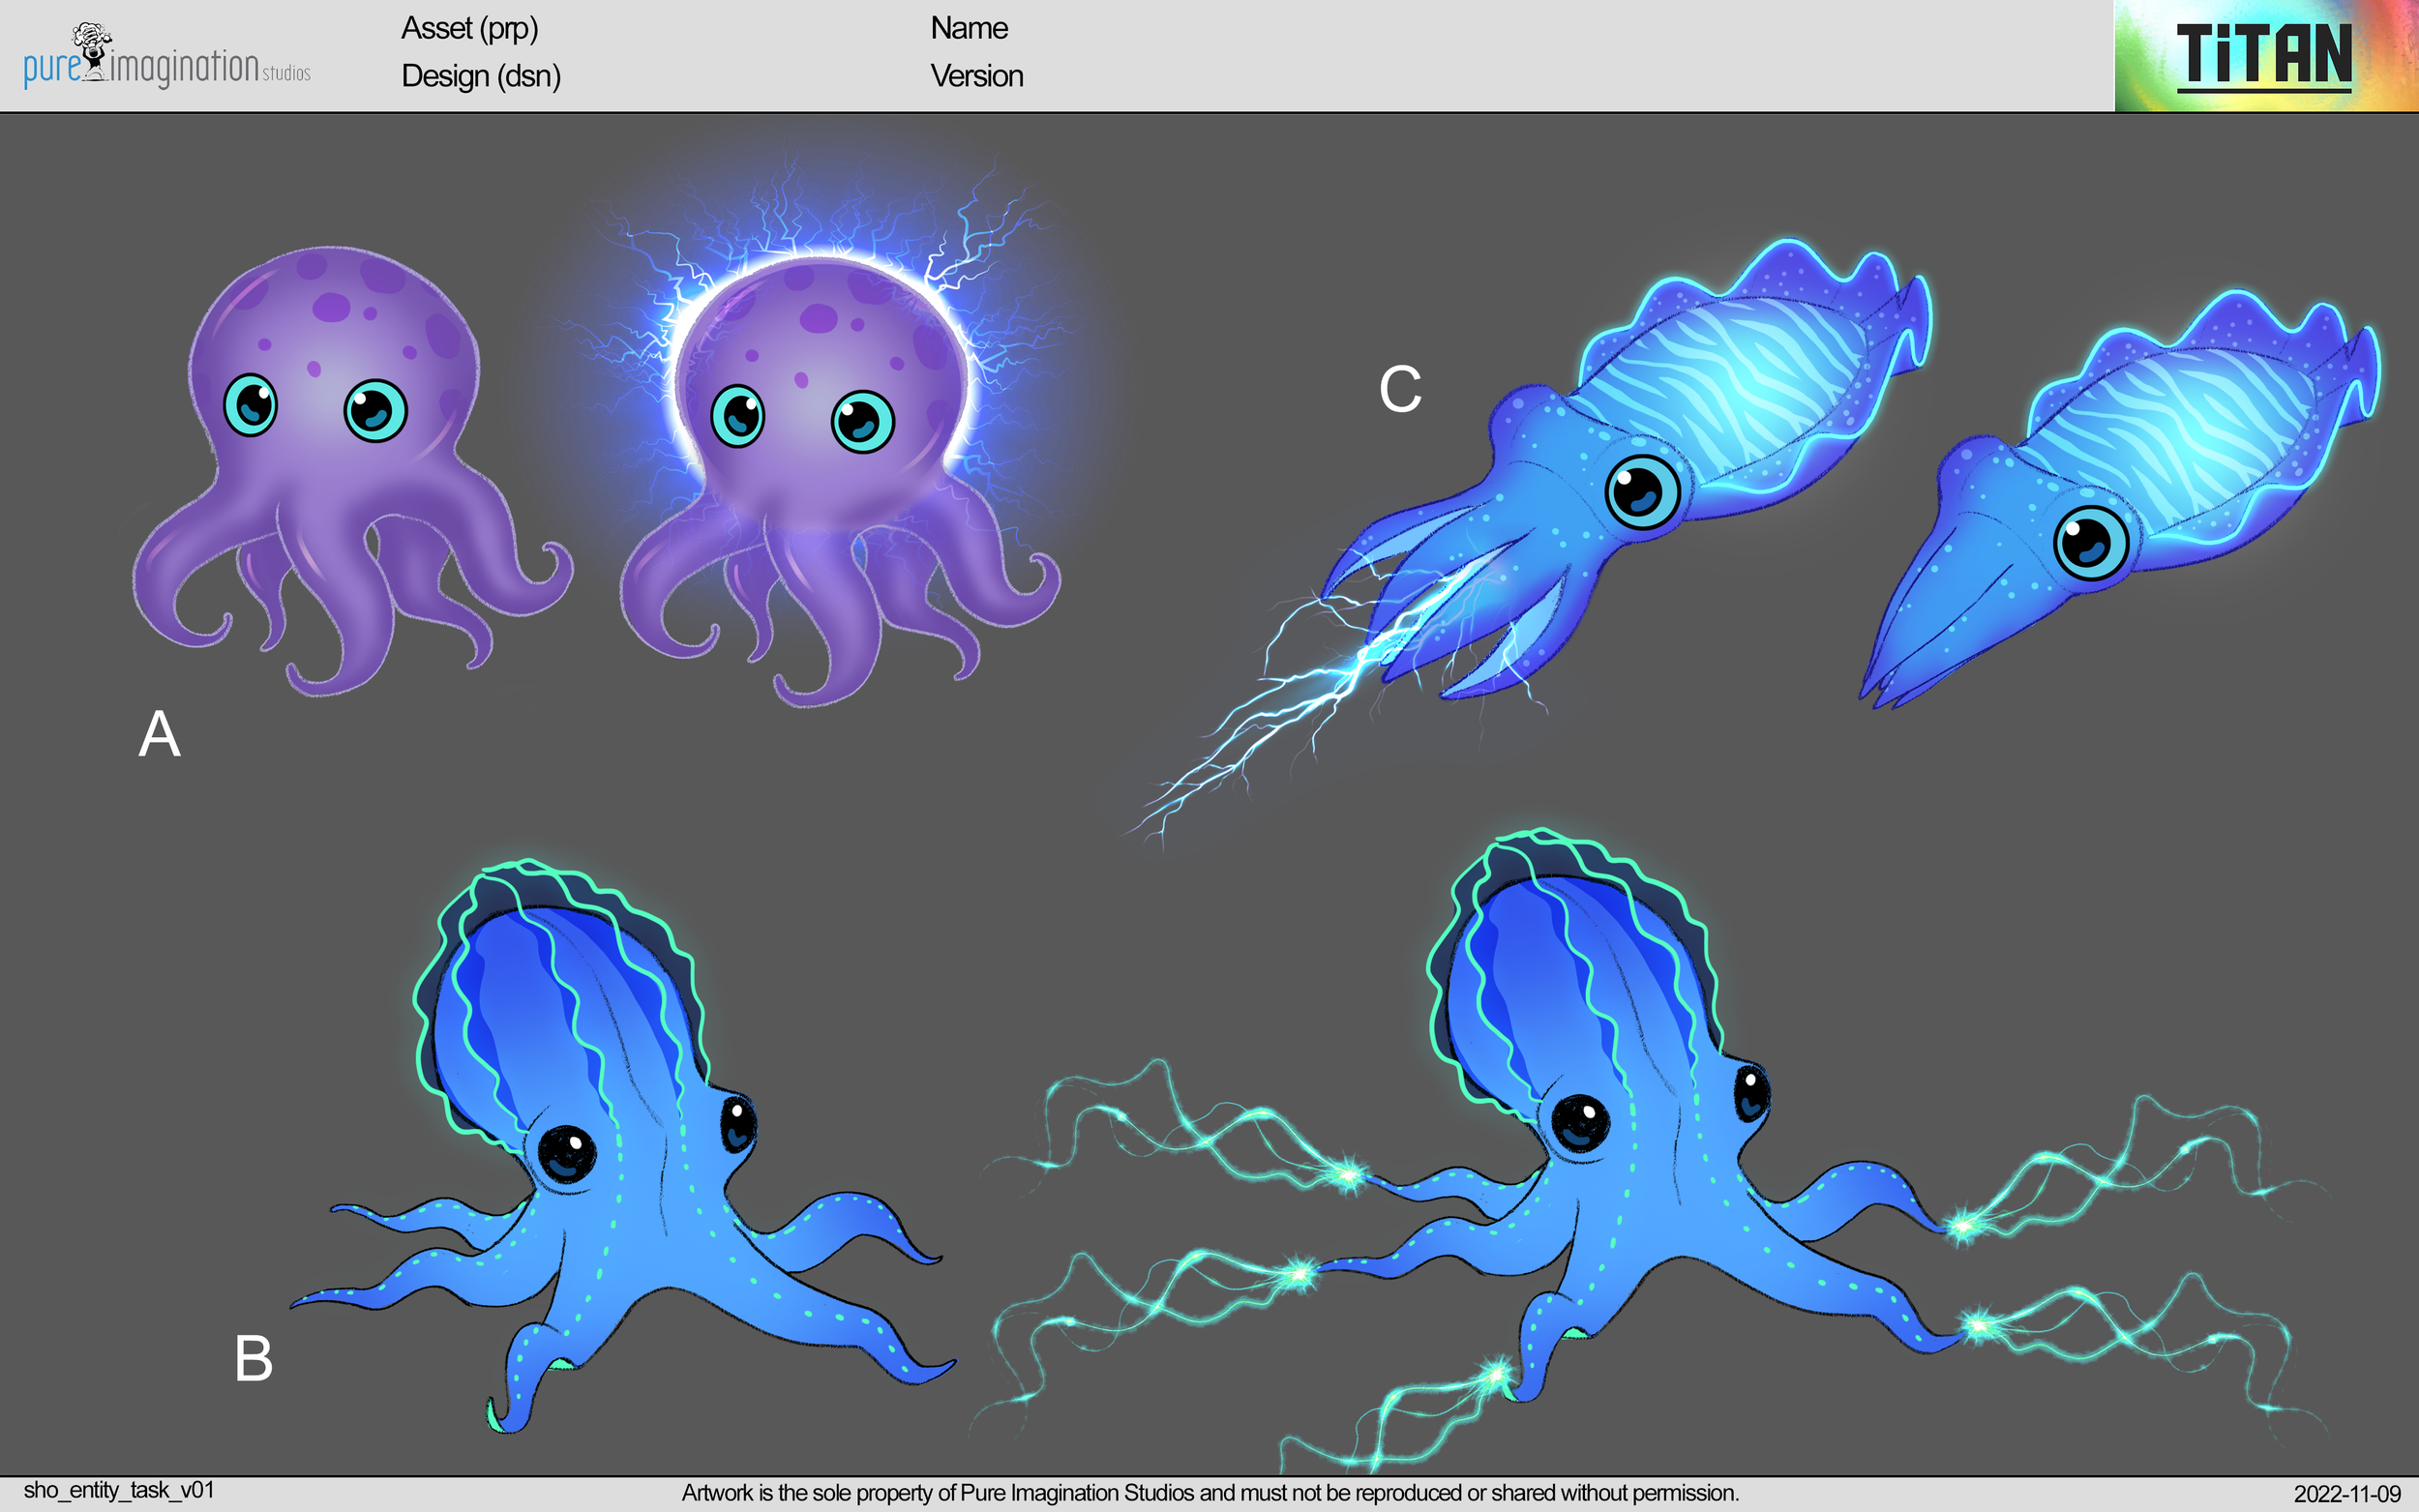This screenshot has width=2419, height=1512.
Task: Expand the Version field
Action: 976,76
